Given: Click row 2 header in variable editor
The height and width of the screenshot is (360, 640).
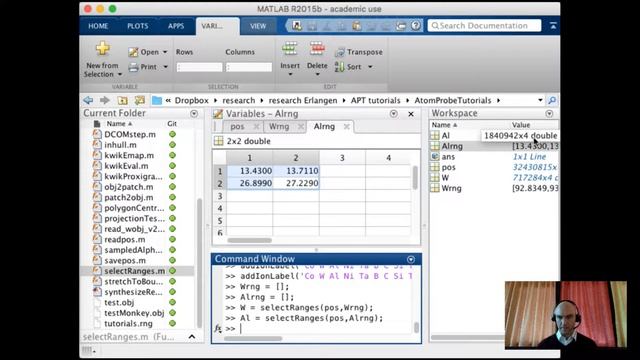Looking at the screenshot, I should click(220, 183).
